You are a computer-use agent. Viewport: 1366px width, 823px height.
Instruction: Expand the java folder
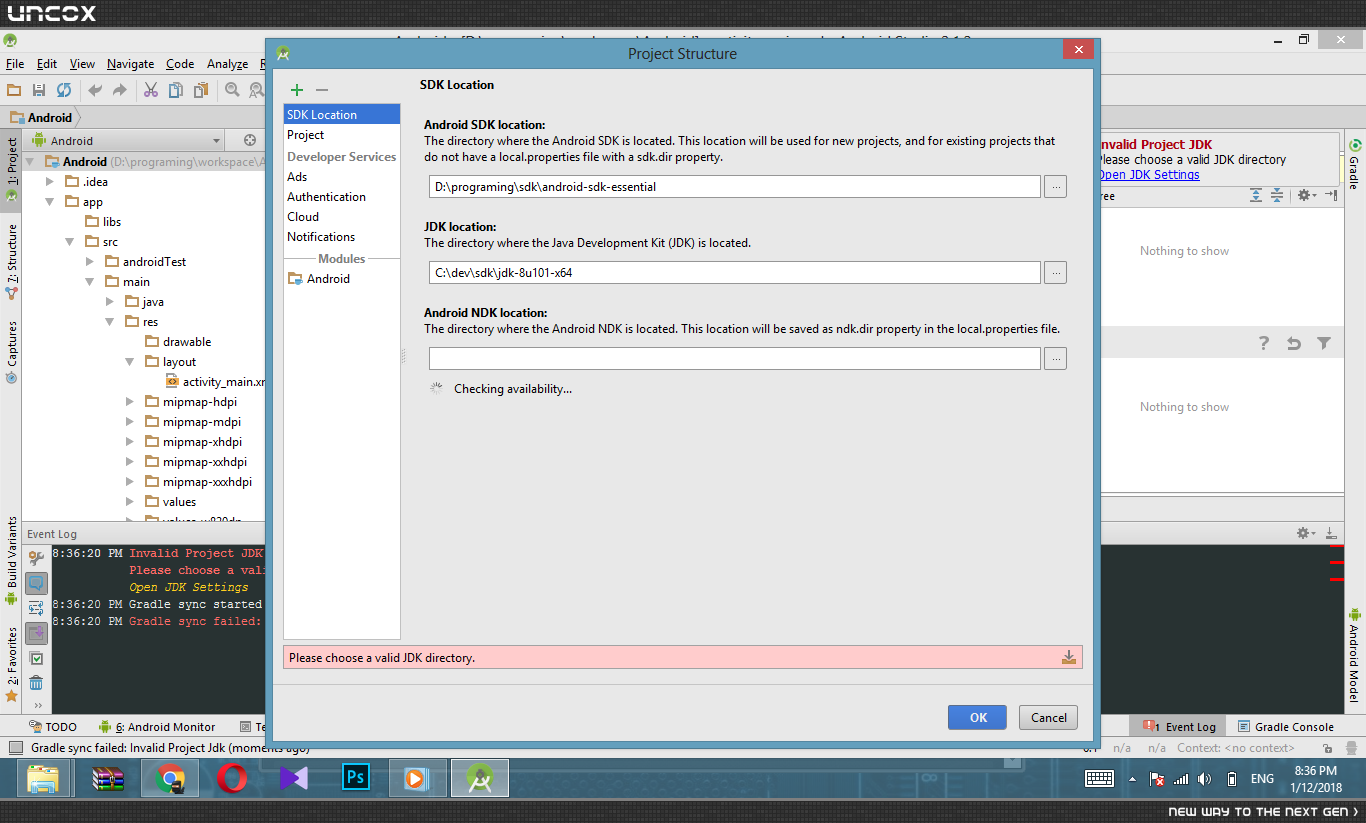click(x=110, y=301)
